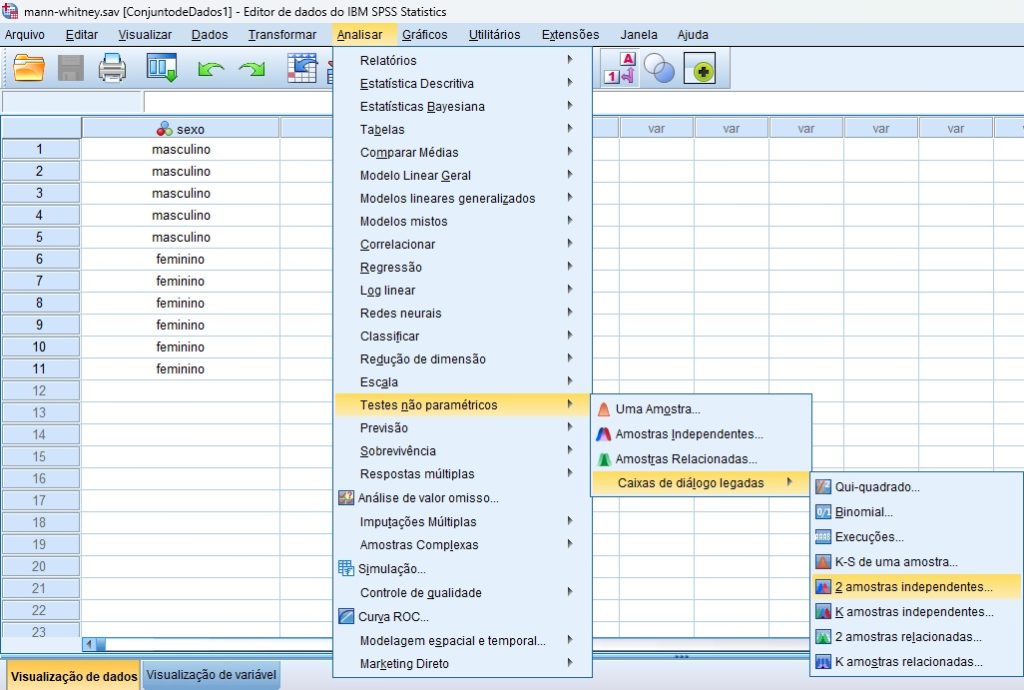Open the Janela menu
The width and height of the screenshot is (1024, 690).
point(639,35)
